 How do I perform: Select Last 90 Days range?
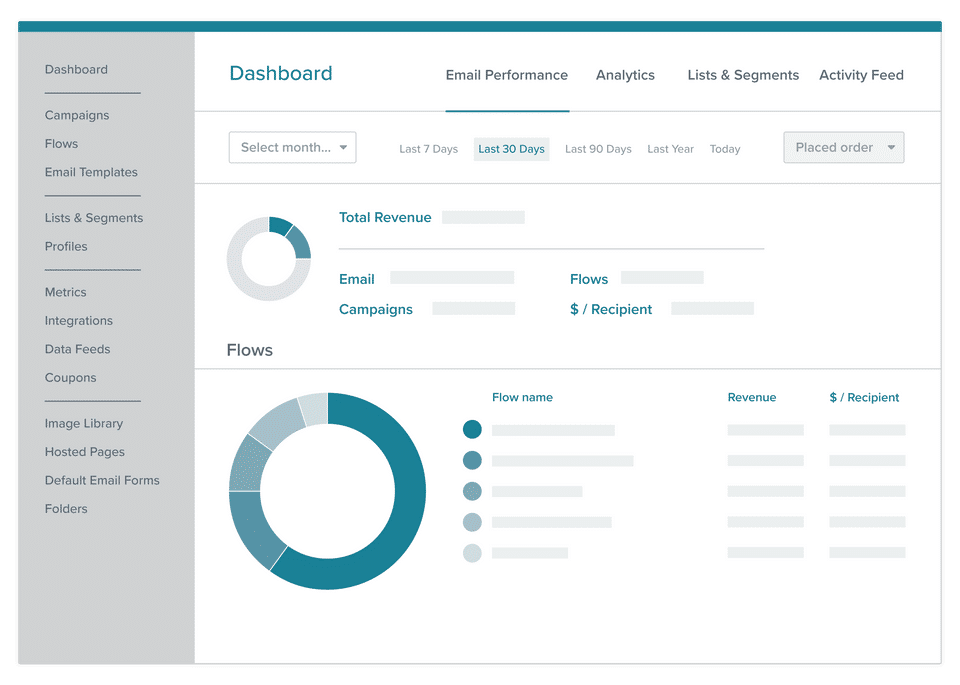coord(598,149)
